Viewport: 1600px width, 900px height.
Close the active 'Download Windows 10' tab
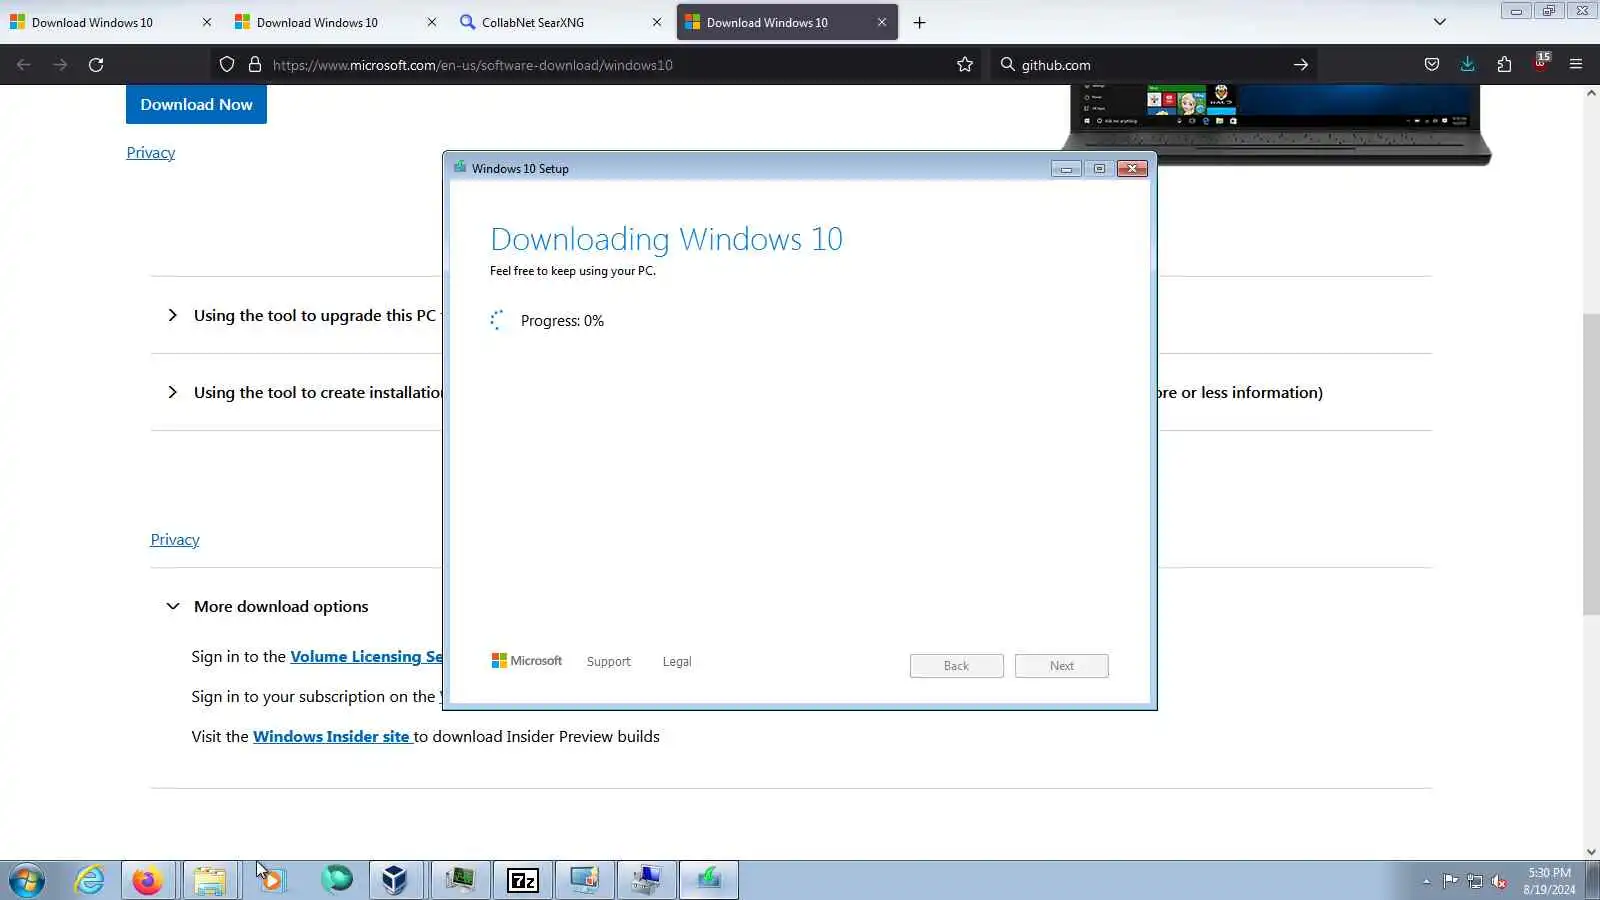tap(882, 22)
